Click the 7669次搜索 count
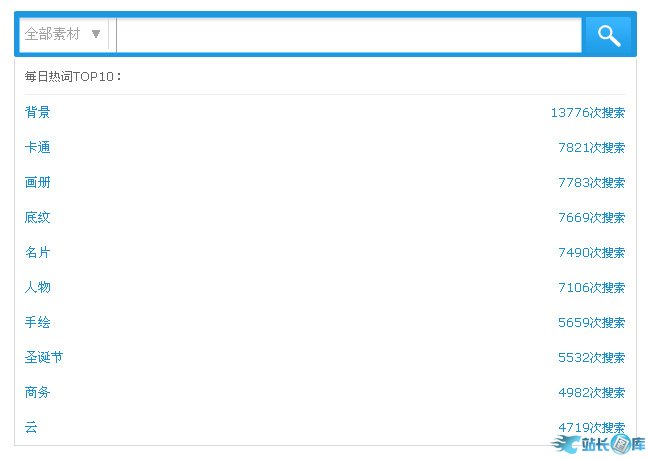Screen dimensions: 650x460 (x=591, y=218)
